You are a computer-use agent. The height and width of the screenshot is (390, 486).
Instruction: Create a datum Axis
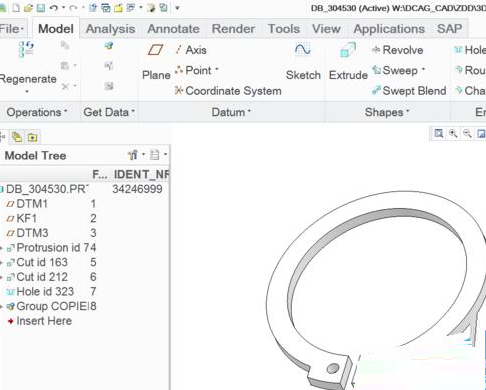(x=191, y=50)
